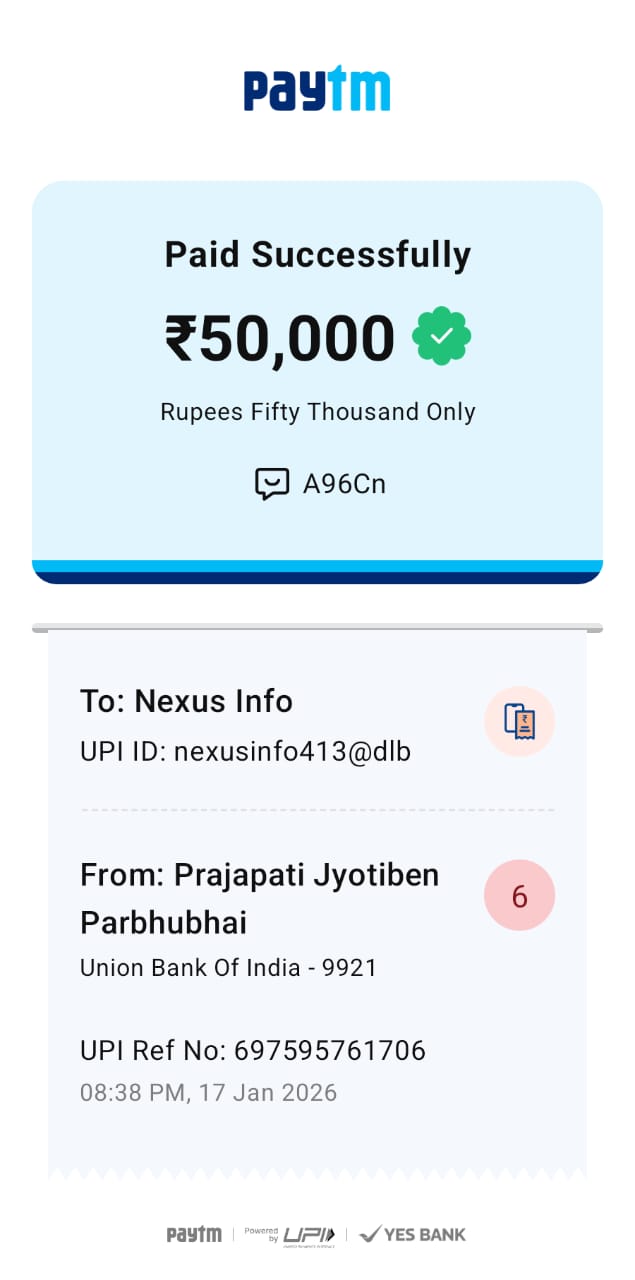This screenshot has width=635, height=1280.
Task: Select UPI ID nexusinfo413@dlb
Action: (245, 751)
